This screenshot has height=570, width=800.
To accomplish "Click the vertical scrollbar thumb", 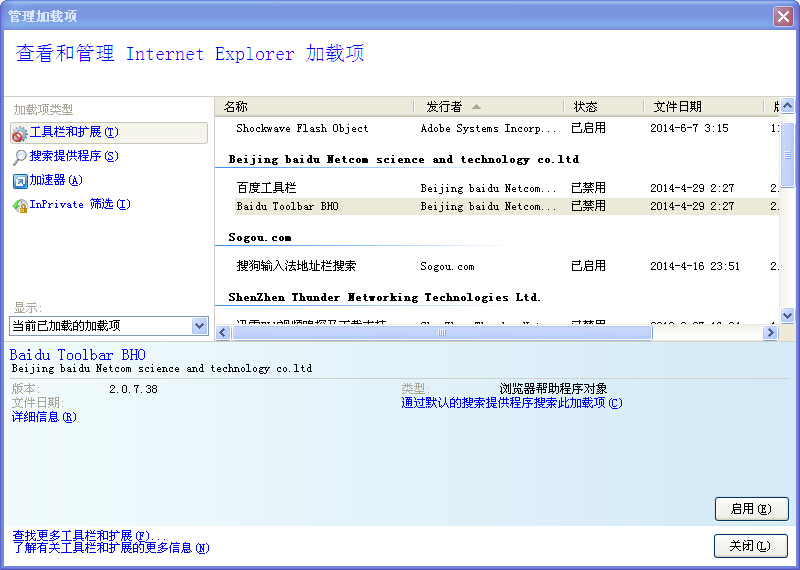I will [x=787, y=155].
